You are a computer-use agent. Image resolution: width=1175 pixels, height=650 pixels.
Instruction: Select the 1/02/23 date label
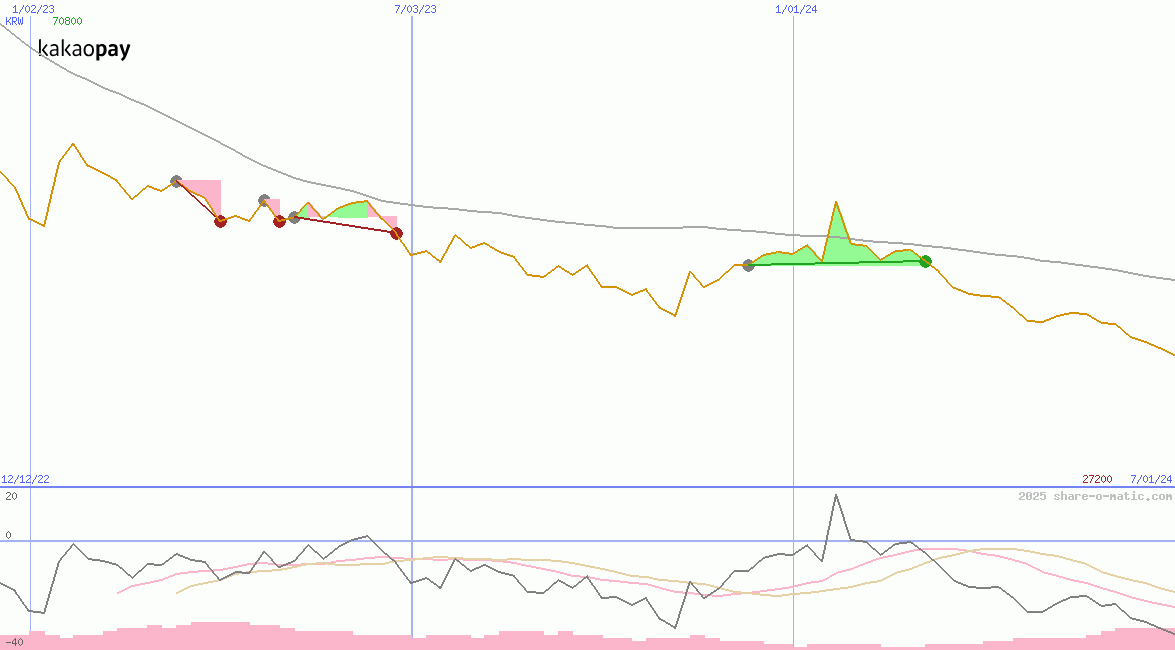click(x=33, y=9)
